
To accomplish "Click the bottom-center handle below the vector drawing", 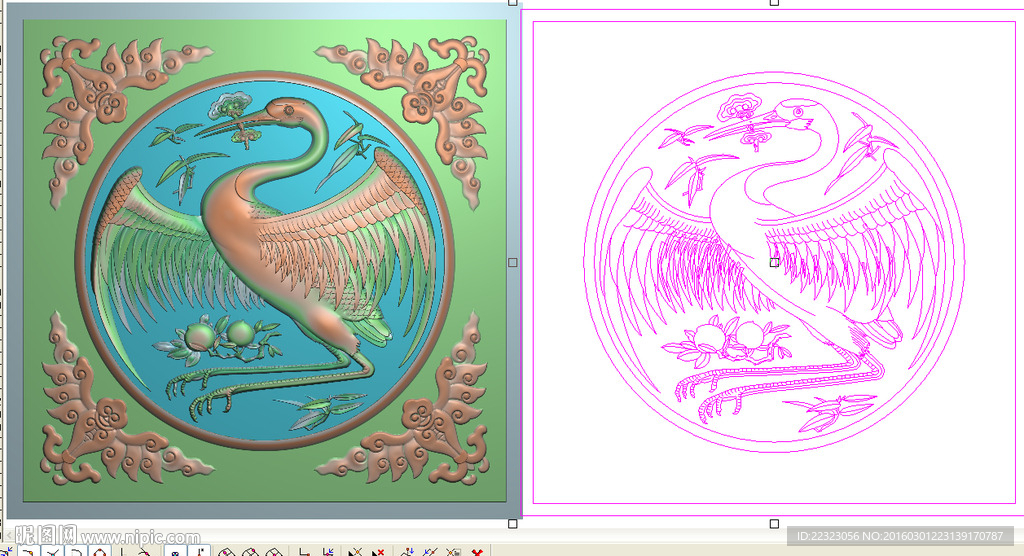I will [x=774, y=523].
